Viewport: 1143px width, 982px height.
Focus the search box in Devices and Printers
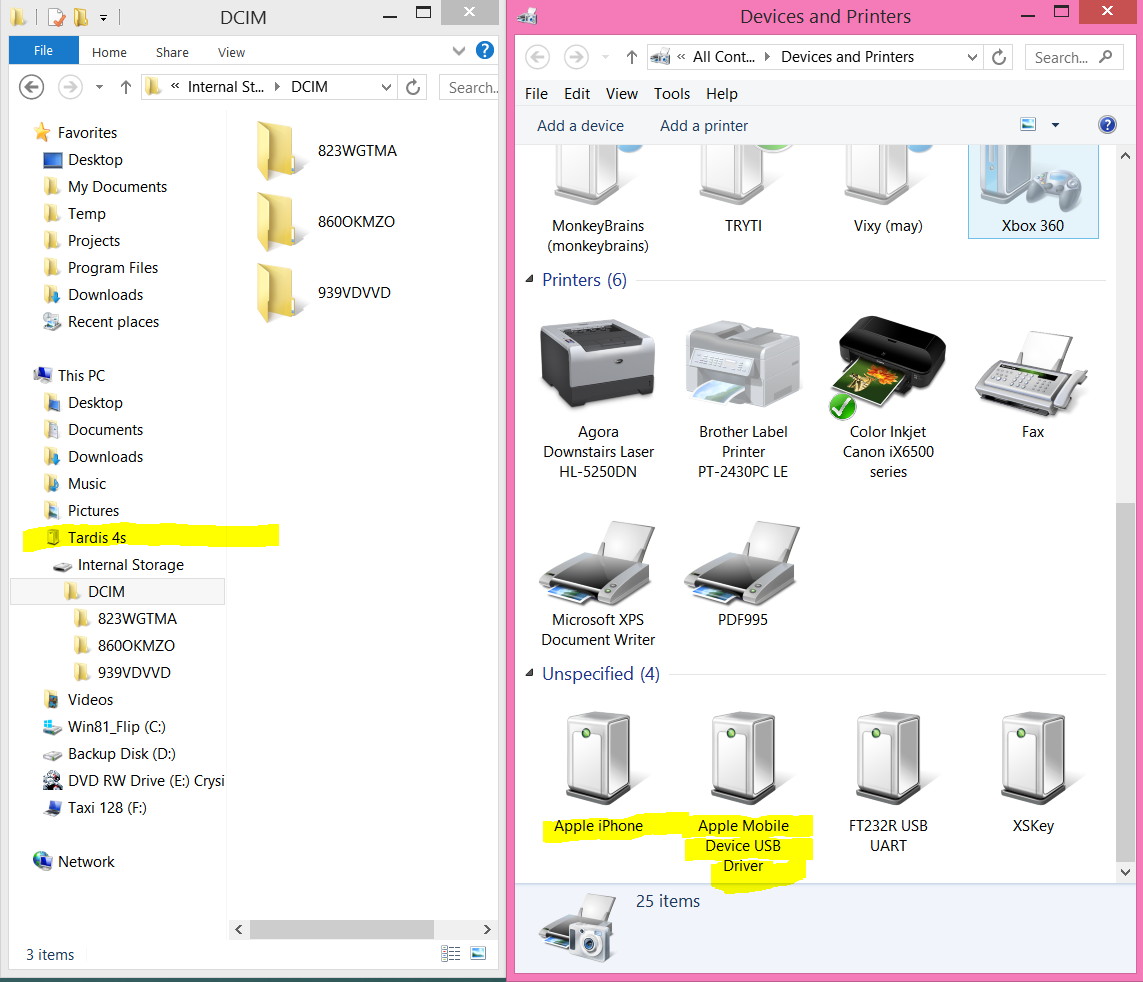click(1073, 57)
